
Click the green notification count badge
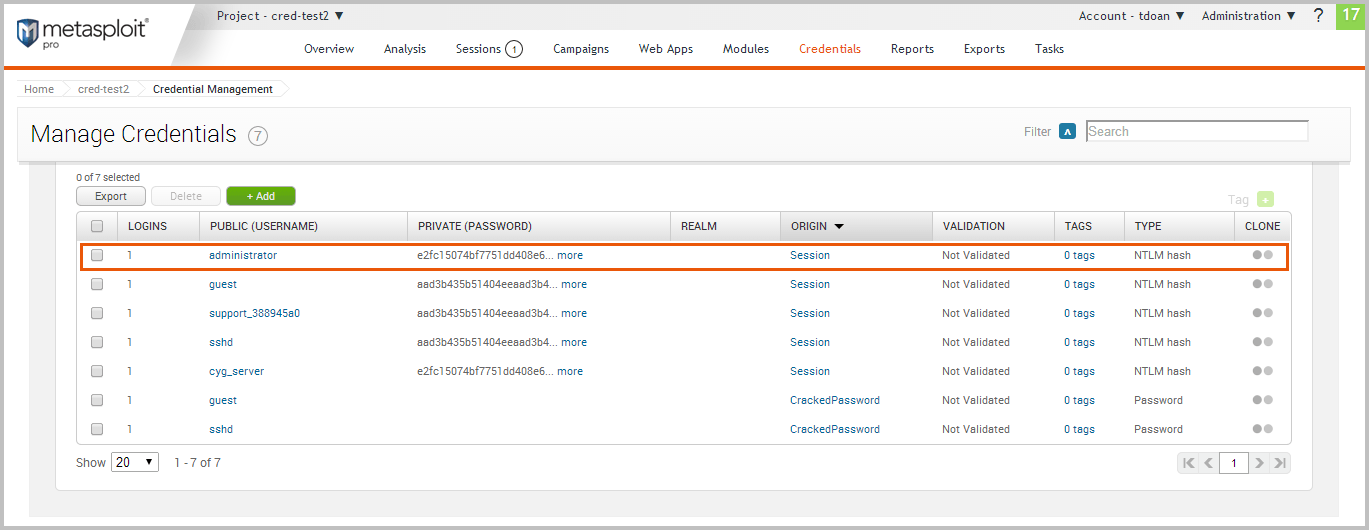(1350, 15)
